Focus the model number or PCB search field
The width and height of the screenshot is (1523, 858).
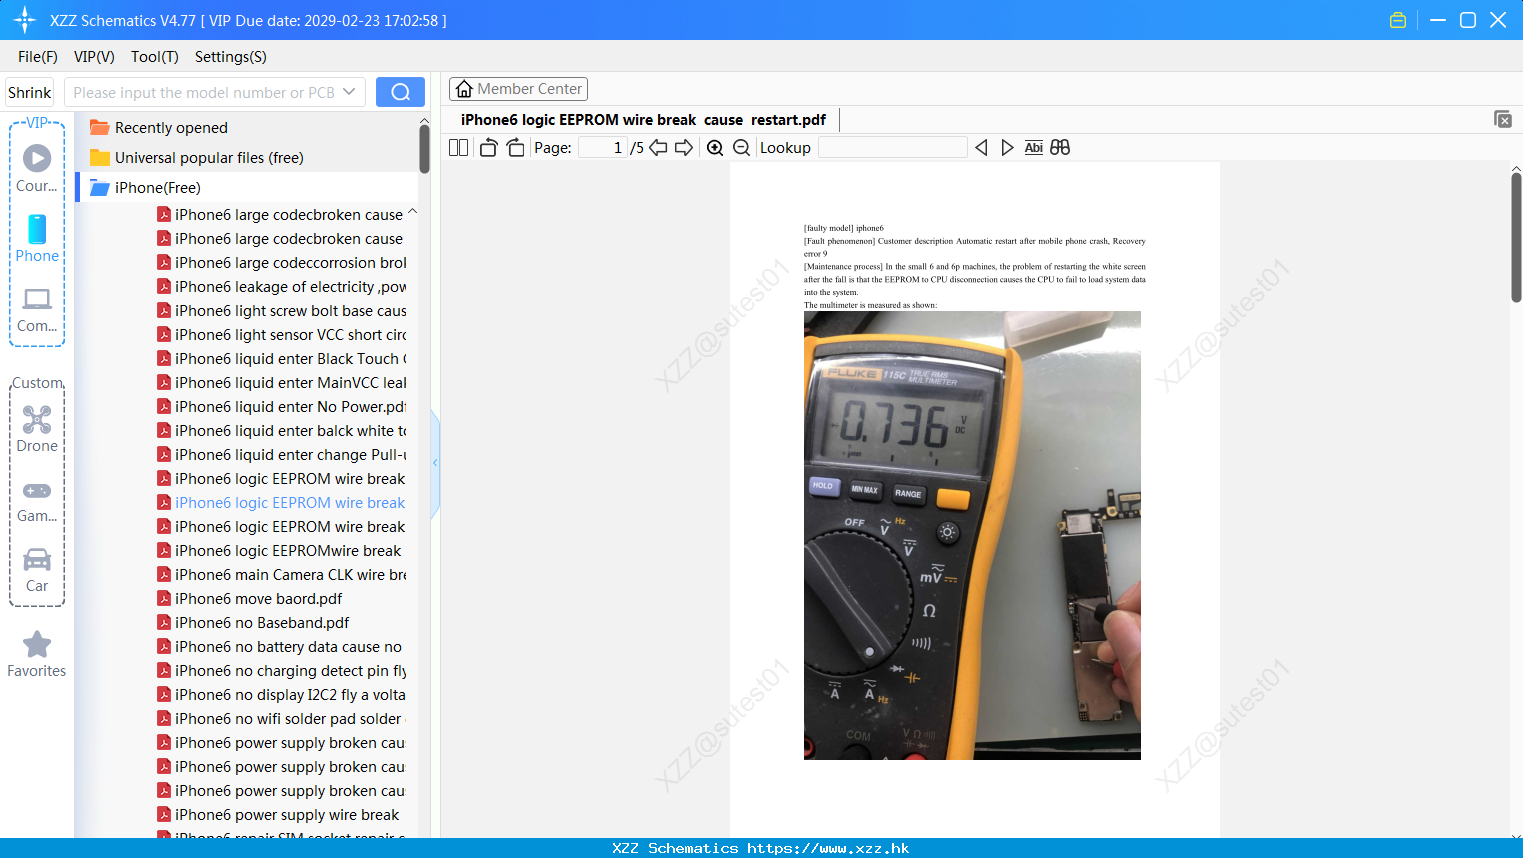click(x=204, y=92)
